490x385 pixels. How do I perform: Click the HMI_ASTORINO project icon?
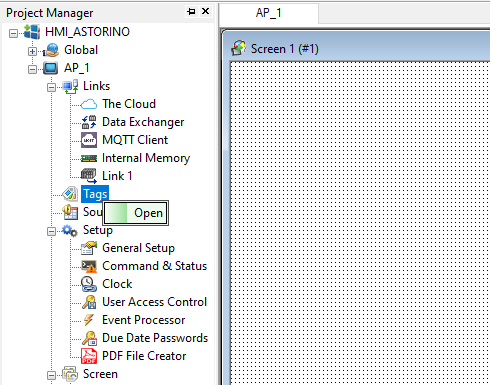[x=32, y=32]
